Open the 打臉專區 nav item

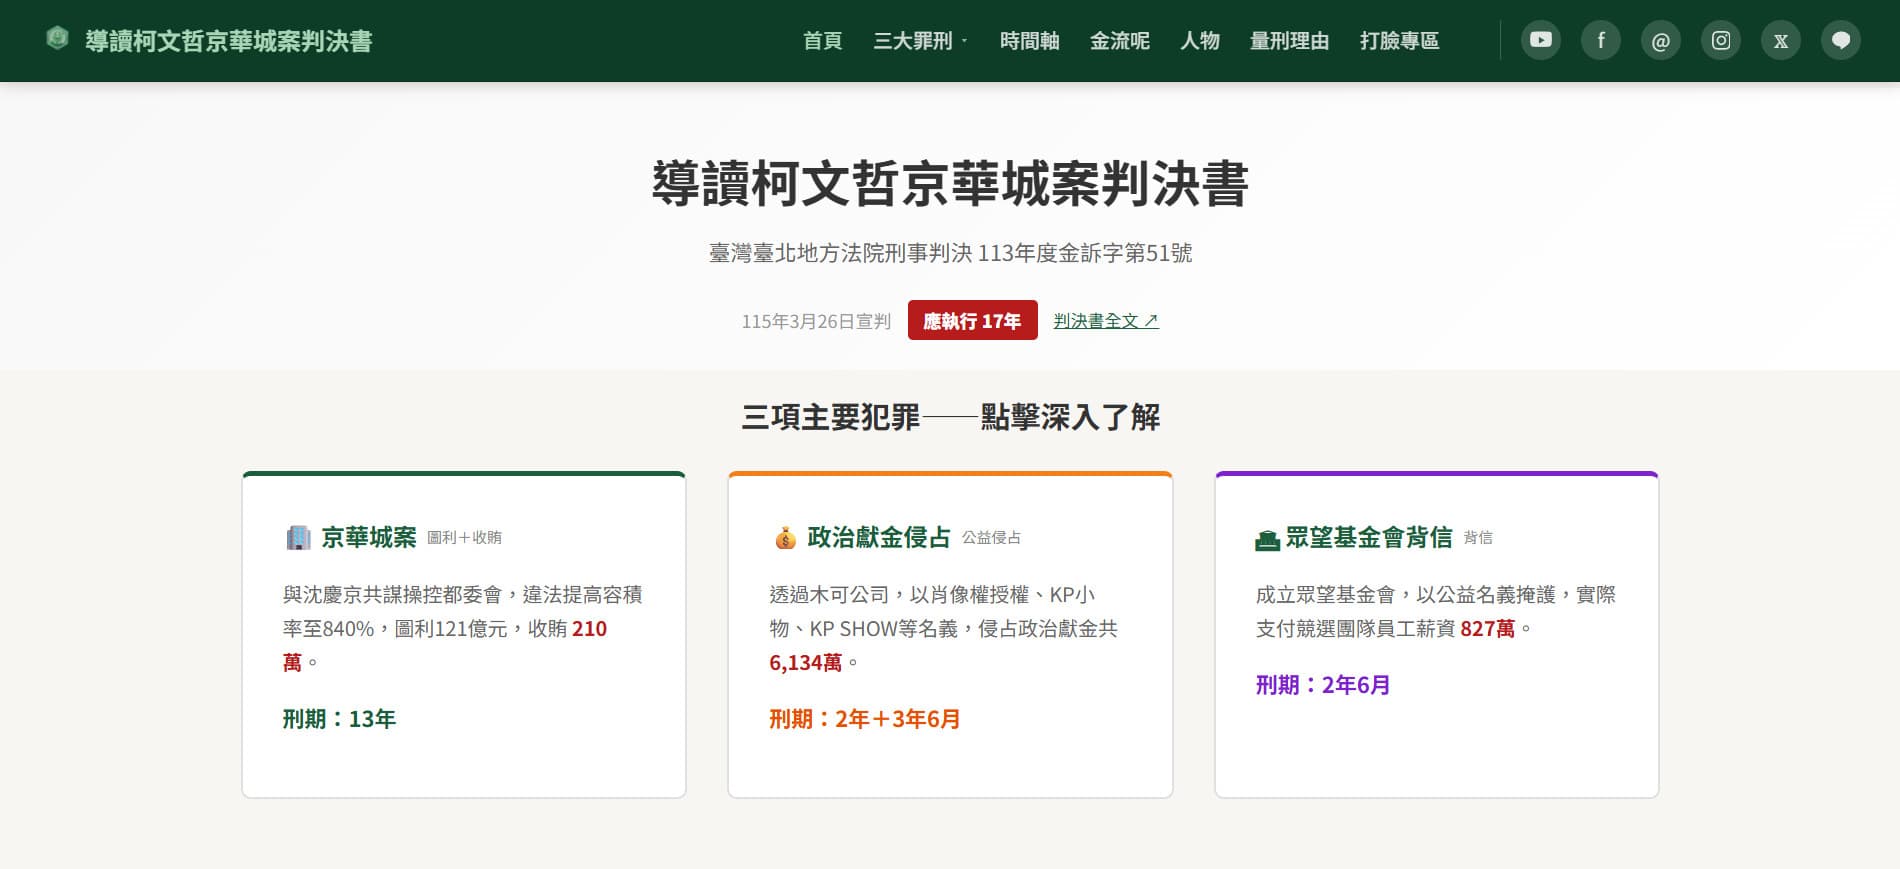tap(1399, 41)
